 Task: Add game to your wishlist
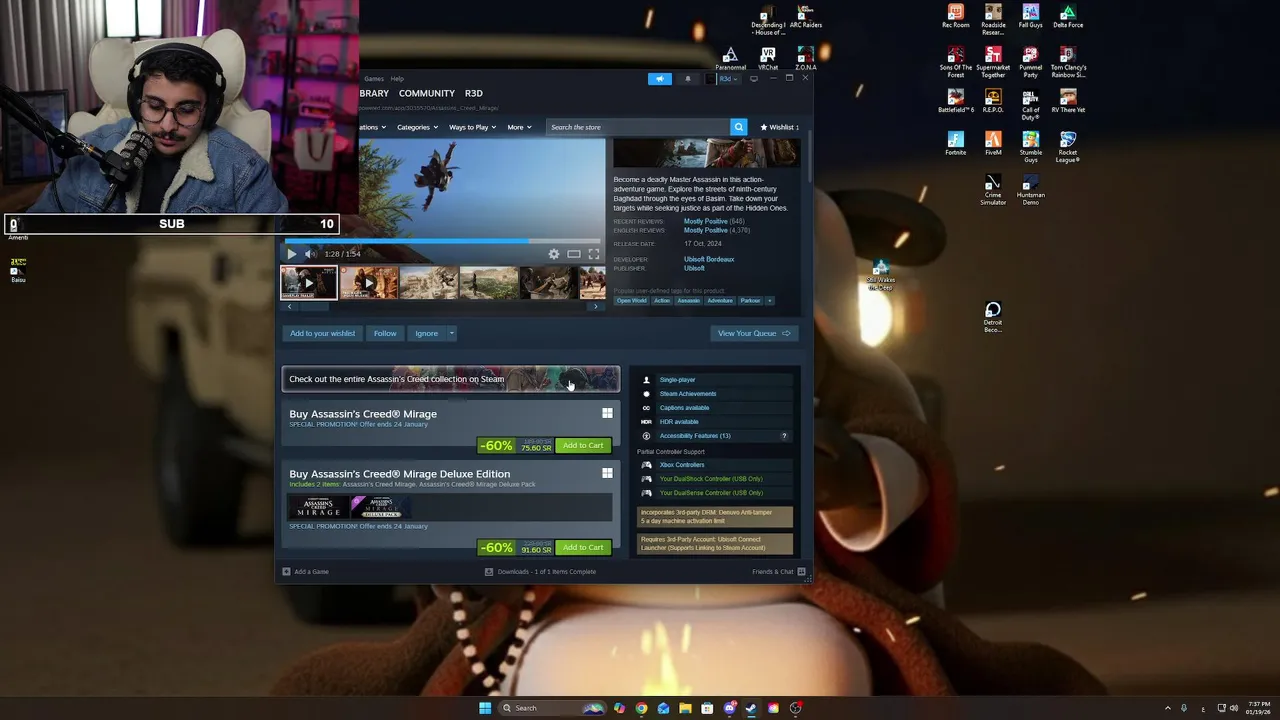tap(322, 333)
